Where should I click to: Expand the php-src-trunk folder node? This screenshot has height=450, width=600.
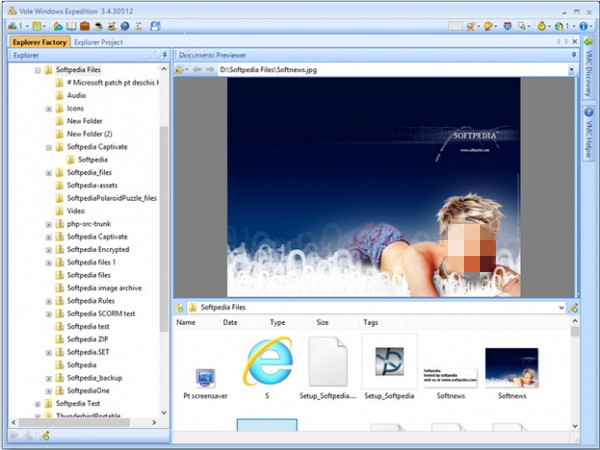(x=49, y=224)
